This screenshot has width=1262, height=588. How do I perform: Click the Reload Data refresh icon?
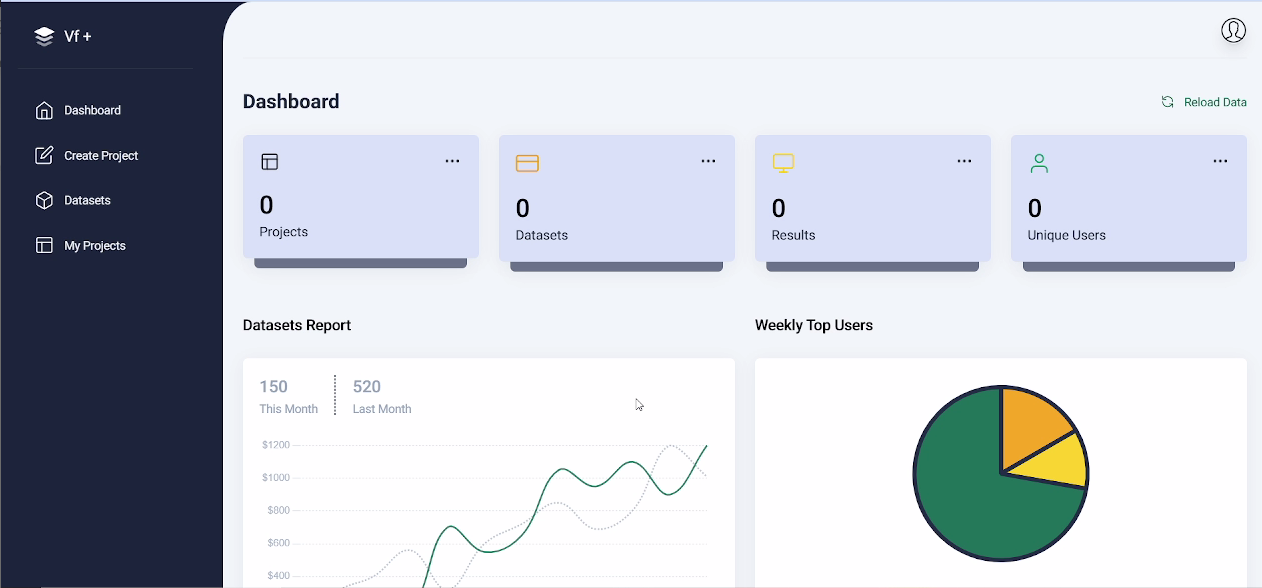(x=1167, y=102)
